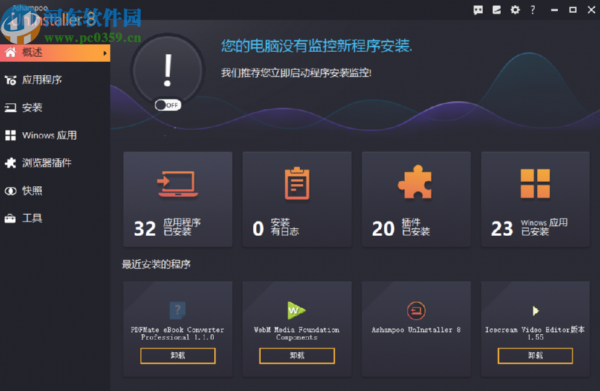Click the eye icon beside 快照
Viewport: 600px width, 391px height.
coord(10,191)
